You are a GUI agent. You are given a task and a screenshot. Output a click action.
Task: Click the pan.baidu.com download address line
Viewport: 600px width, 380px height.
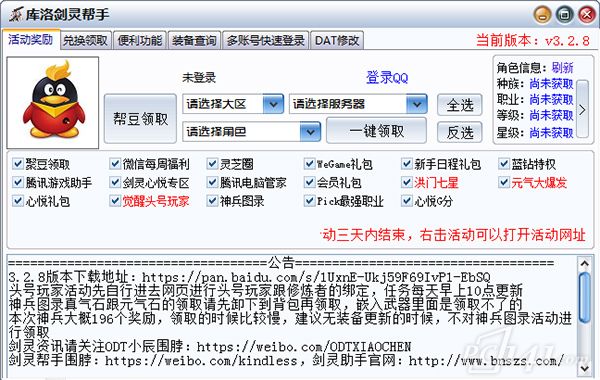[x=249, y=277]
